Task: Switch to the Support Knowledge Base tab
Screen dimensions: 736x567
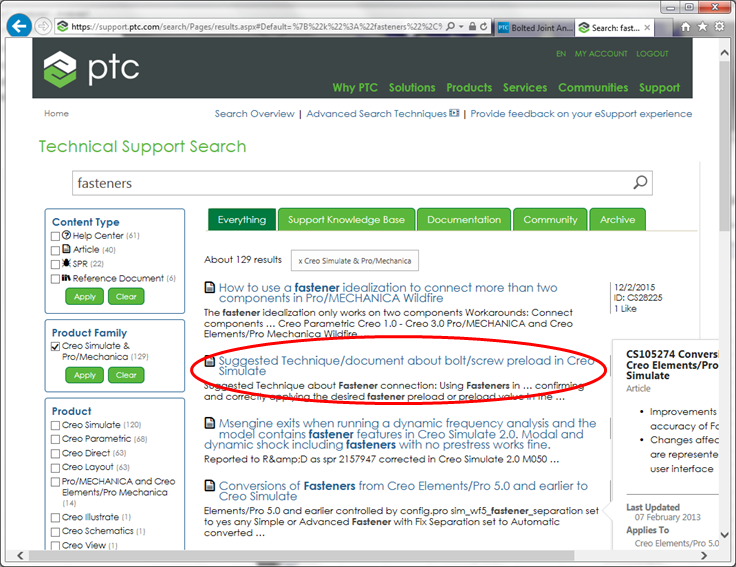Action: [346, 220]
